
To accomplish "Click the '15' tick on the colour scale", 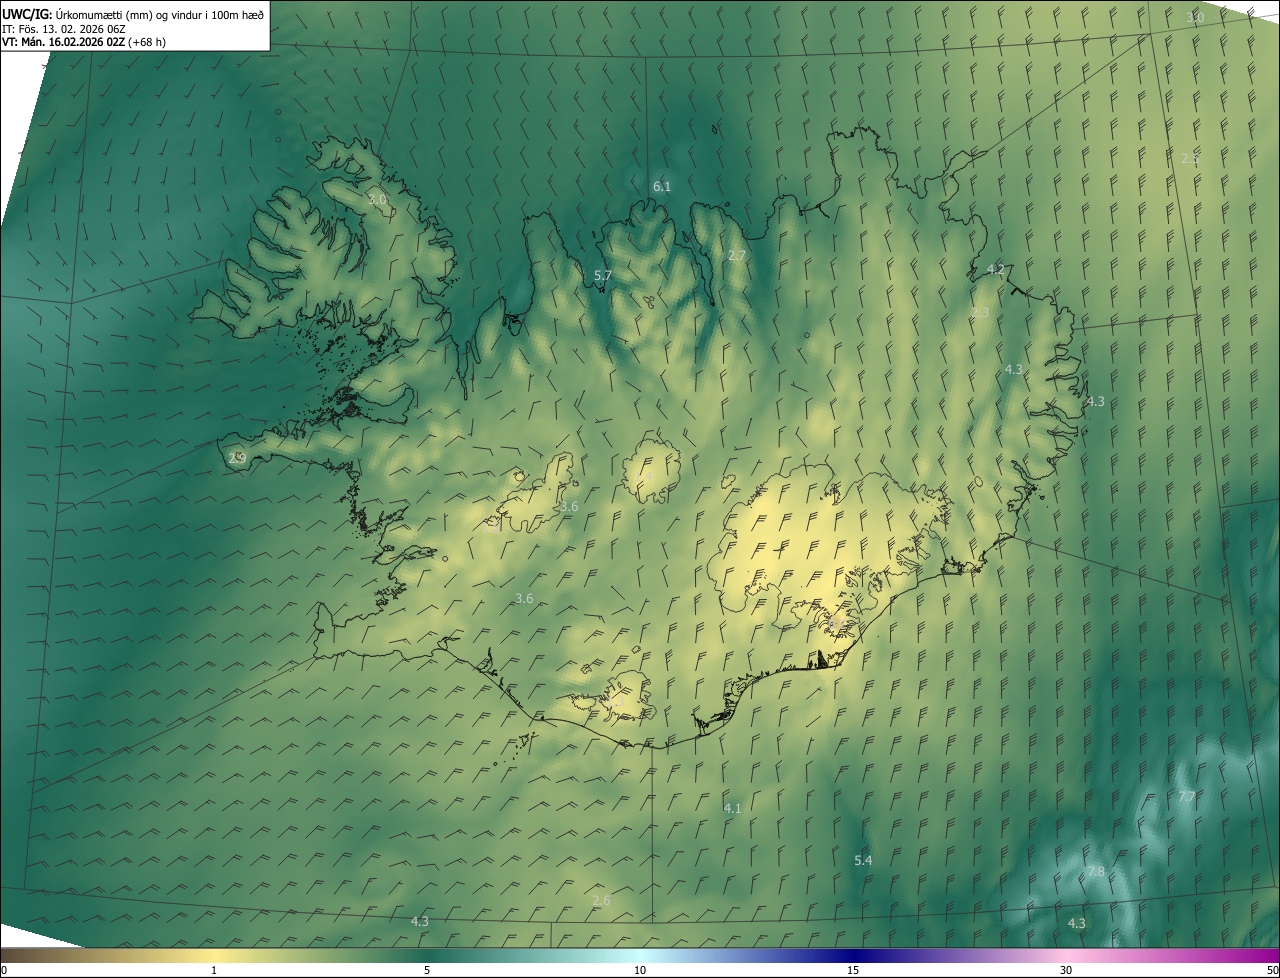I will (853, 971).
